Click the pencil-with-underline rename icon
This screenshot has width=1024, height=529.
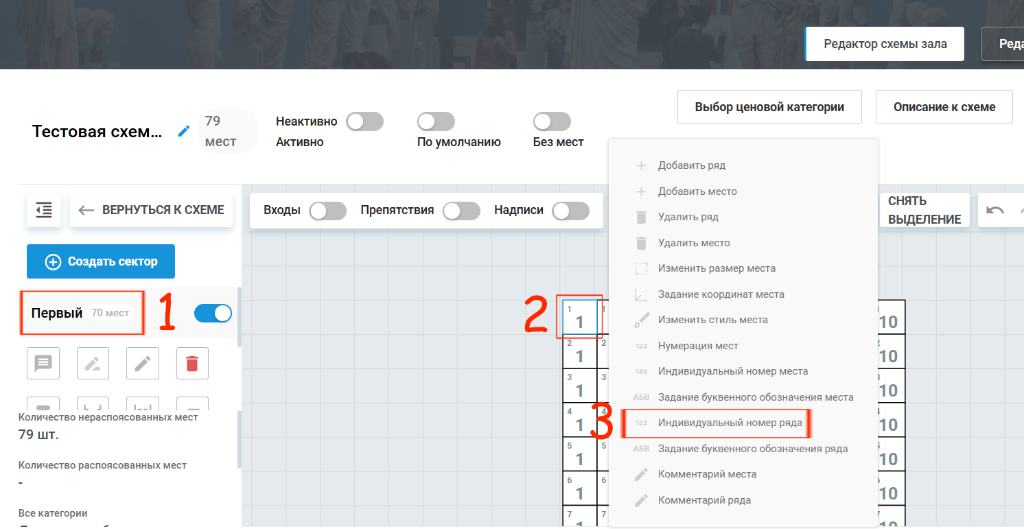[93, 363]
